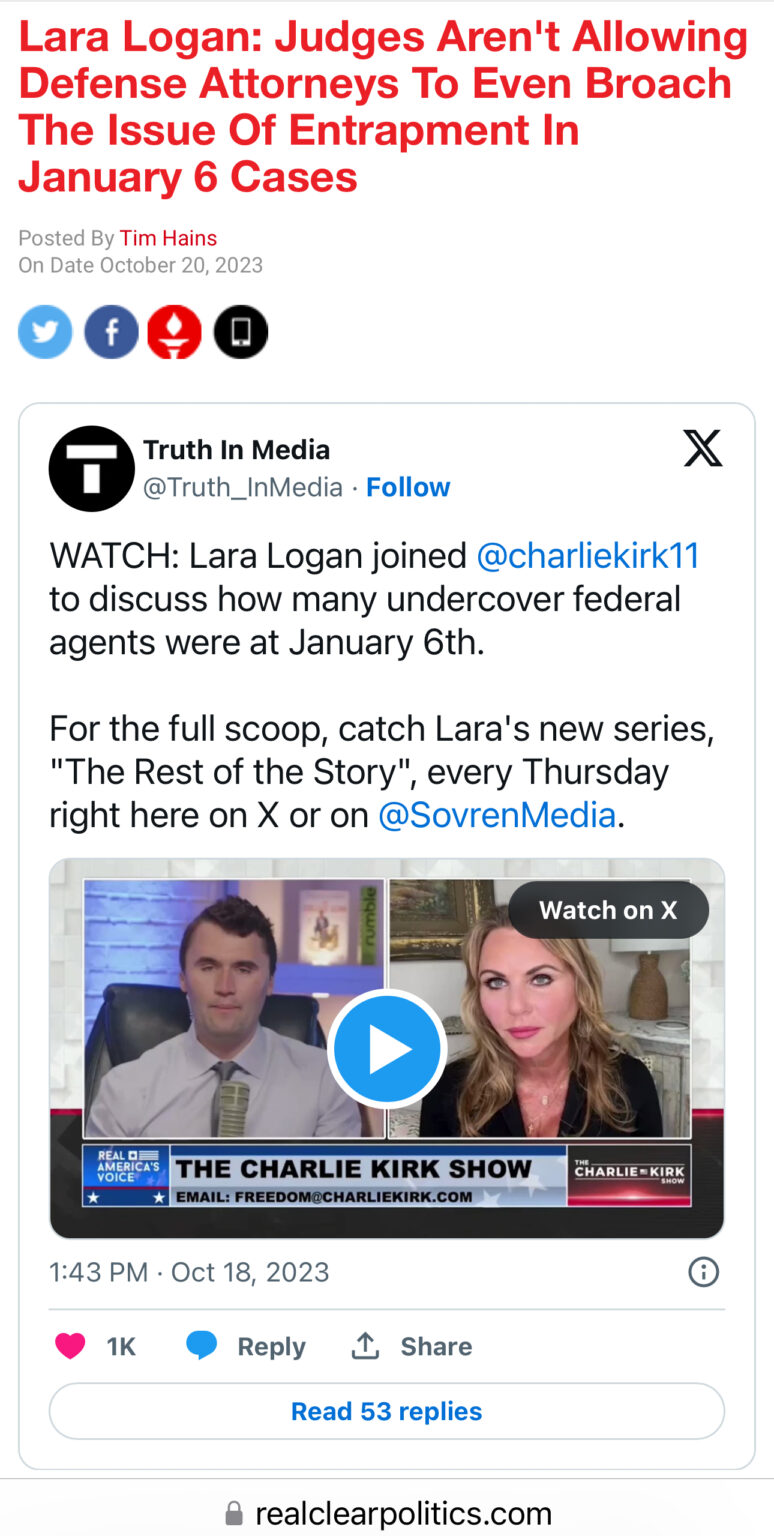Click the red torch share icon
Viewport: 774px width, 1536px height.
(175, 332)
